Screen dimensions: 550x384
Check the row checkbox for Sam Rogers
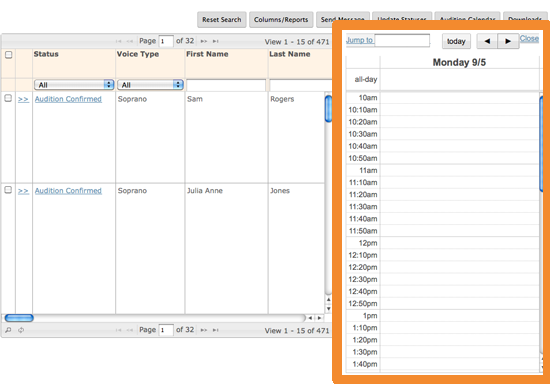point(8,98)
